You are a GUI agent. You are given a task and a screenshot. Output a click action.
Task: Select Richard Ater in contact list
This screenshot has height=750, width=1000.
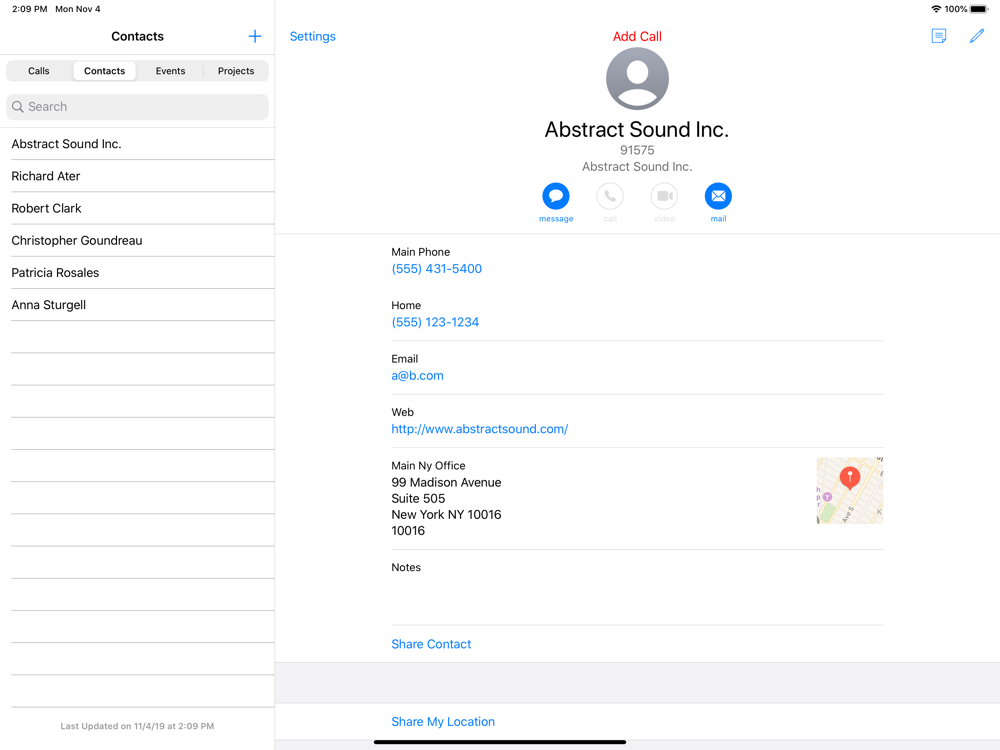click(x=46, y=176)
